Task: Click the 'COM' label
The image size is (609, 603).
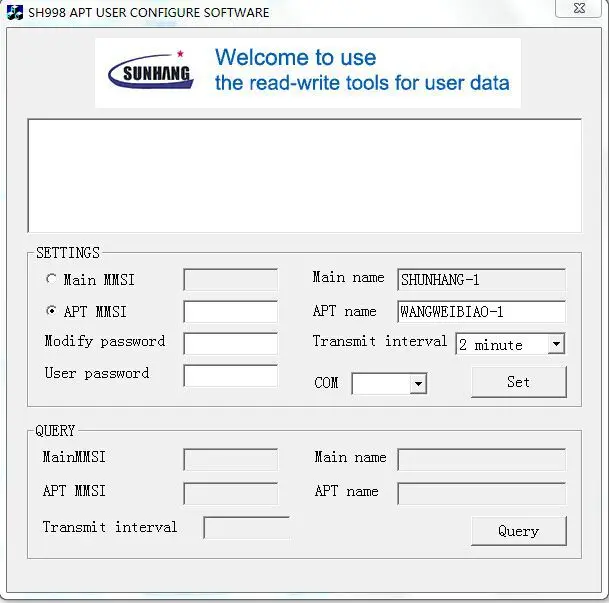Action: tap(326, 383)
